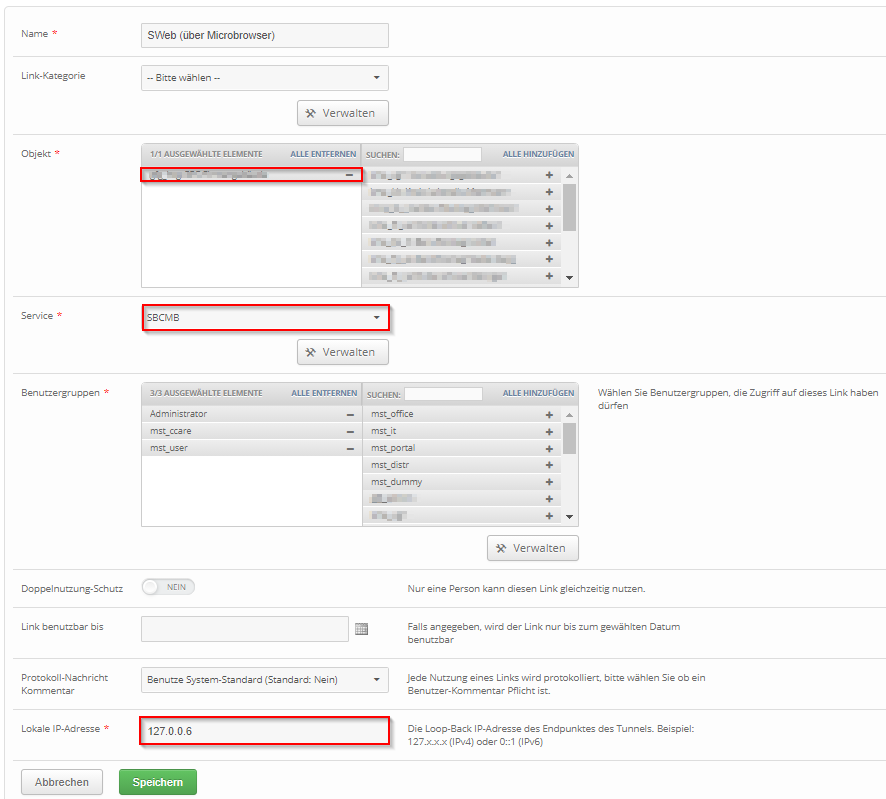Screen dimensions: 886x799
Task: Focus the Lokale IP-Adresse input field
Action: (x=264, y=731)
